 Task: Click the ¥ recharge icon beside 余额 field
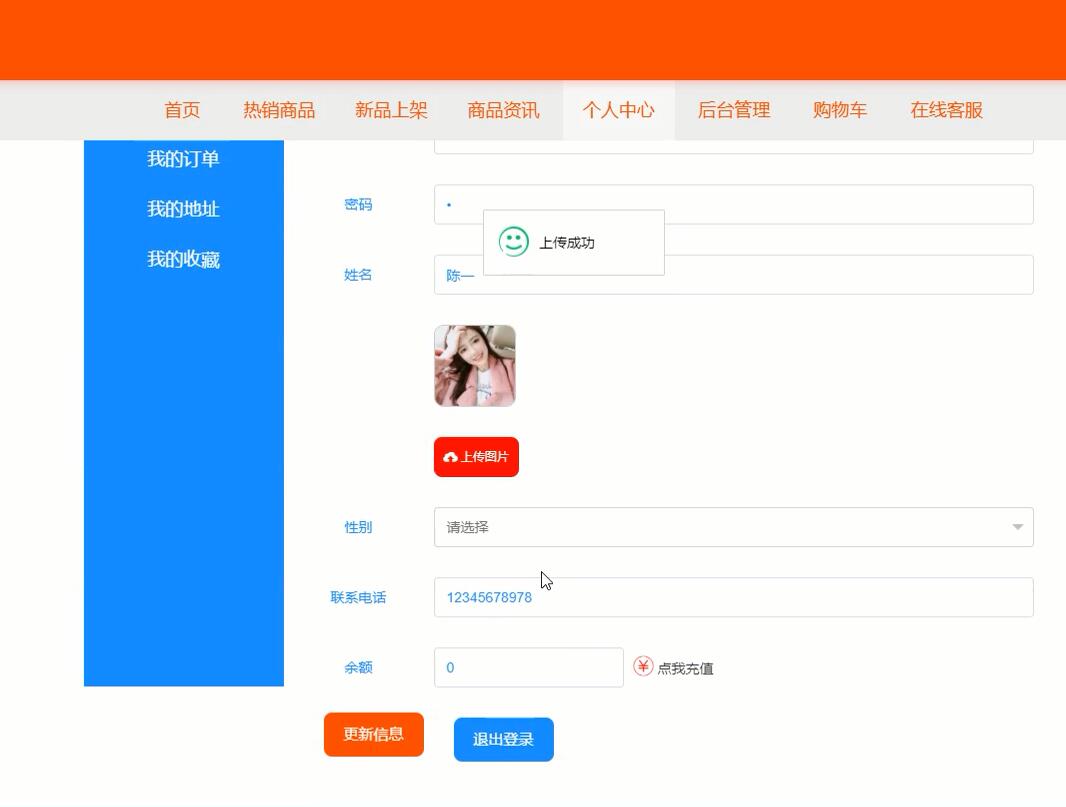(x=641, y=666)
